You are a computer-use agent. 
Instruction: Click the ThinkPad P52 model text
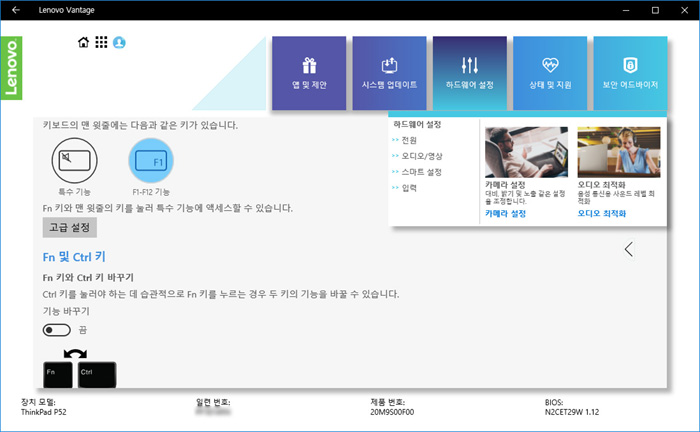44,412
